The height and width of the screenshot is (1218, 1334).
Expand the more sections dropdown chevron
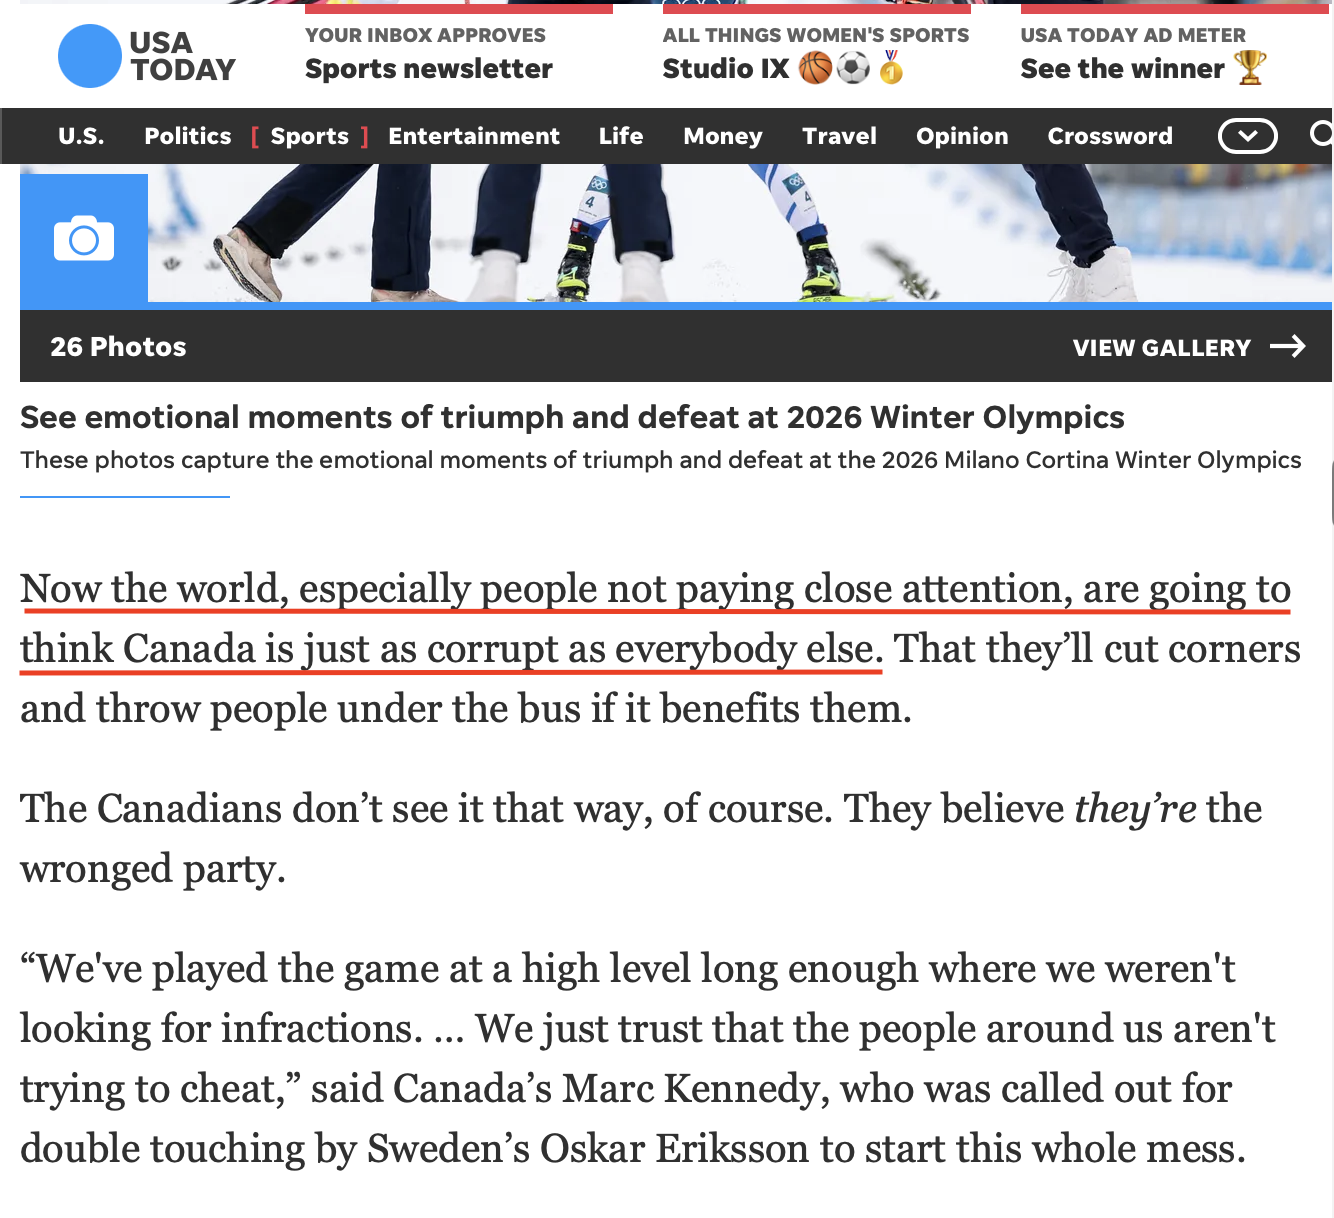[1247, 136]
